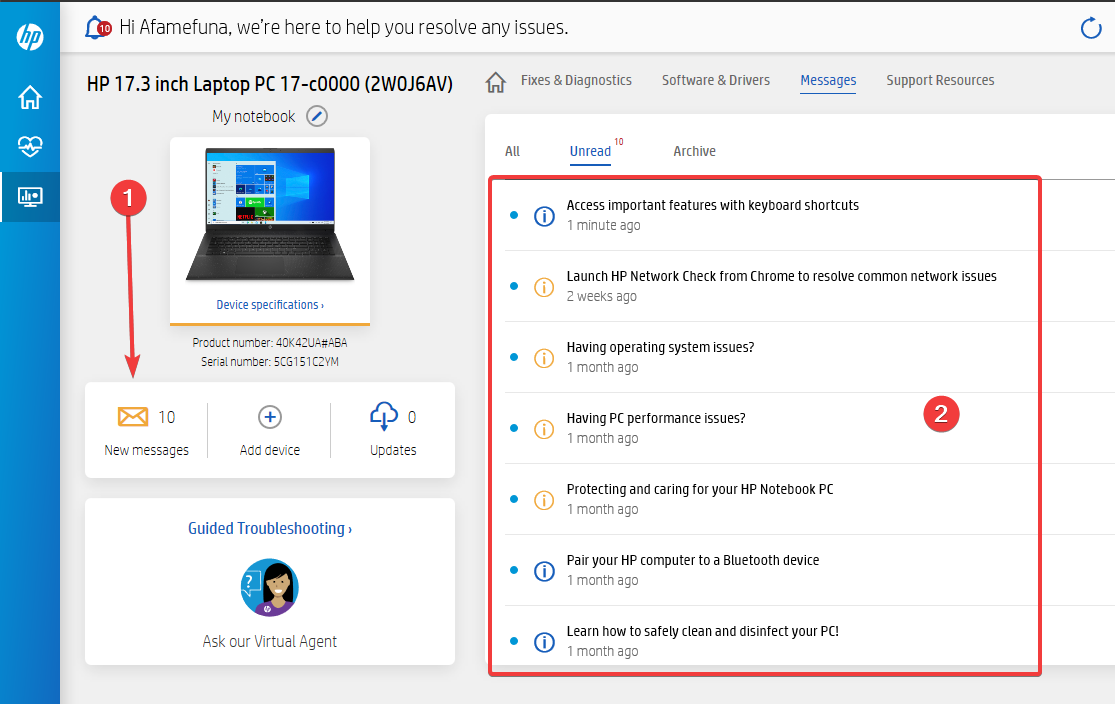Click info icon for clean and disinfect message
1115x704 pixels.
tap(544, 642)
